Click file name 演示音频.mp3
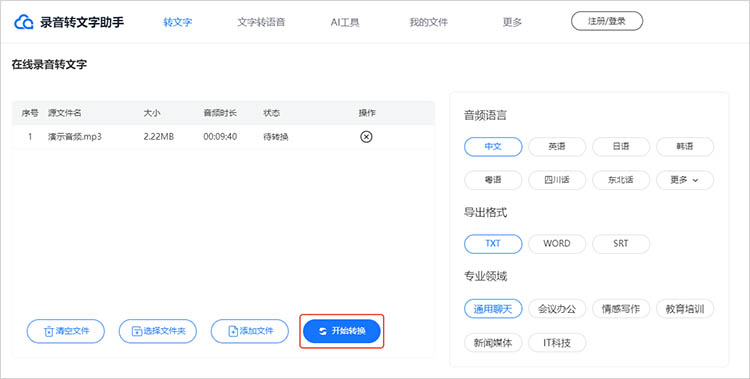 tap(75, 137)
